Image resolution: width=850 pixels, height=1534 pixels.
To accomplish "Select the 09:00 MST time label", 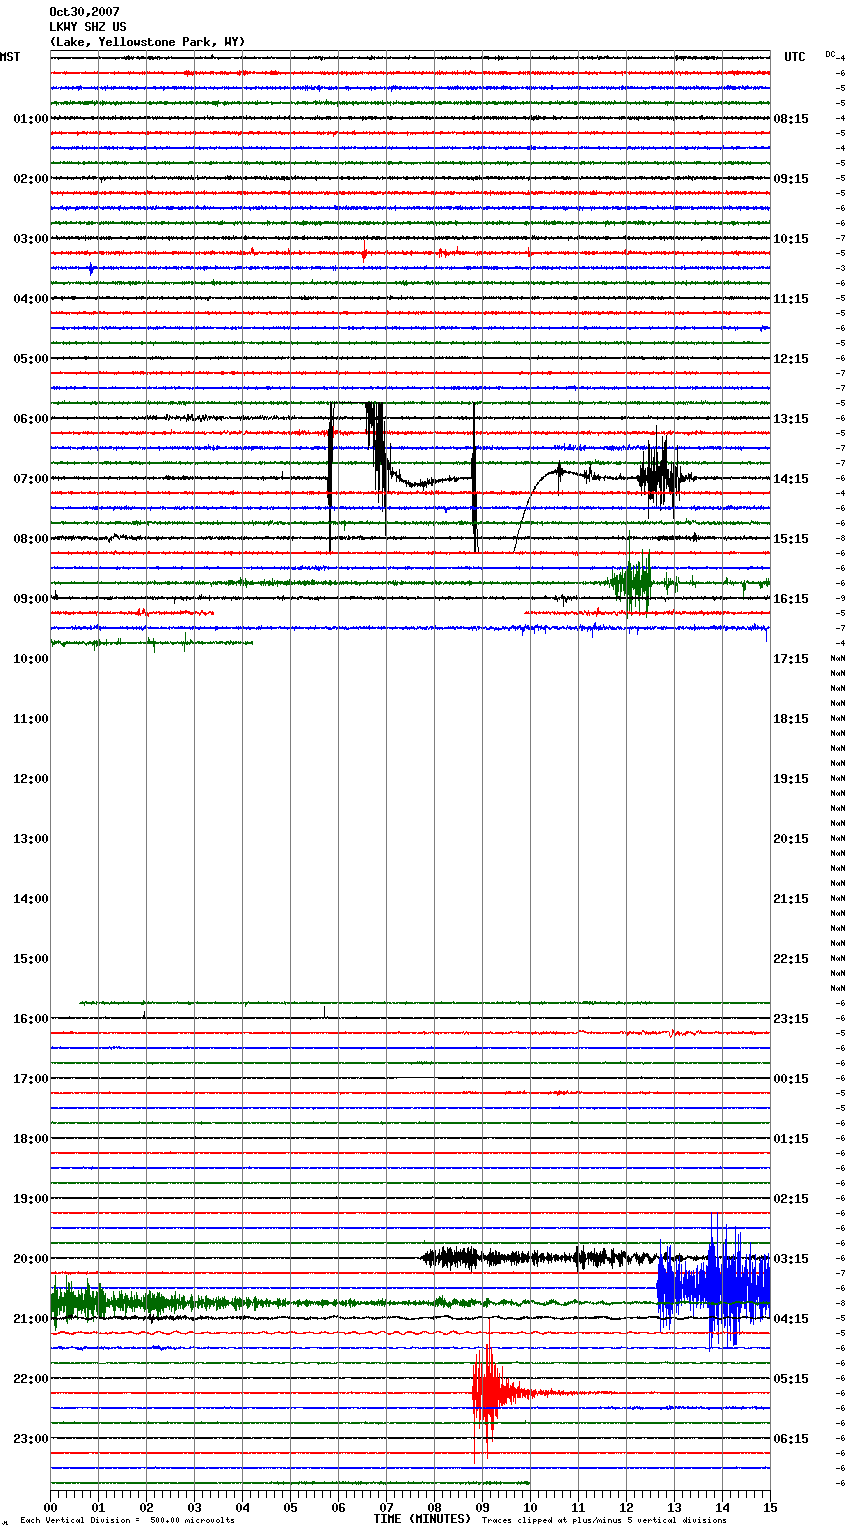I will pyautogui.click(x=31, y=599).
